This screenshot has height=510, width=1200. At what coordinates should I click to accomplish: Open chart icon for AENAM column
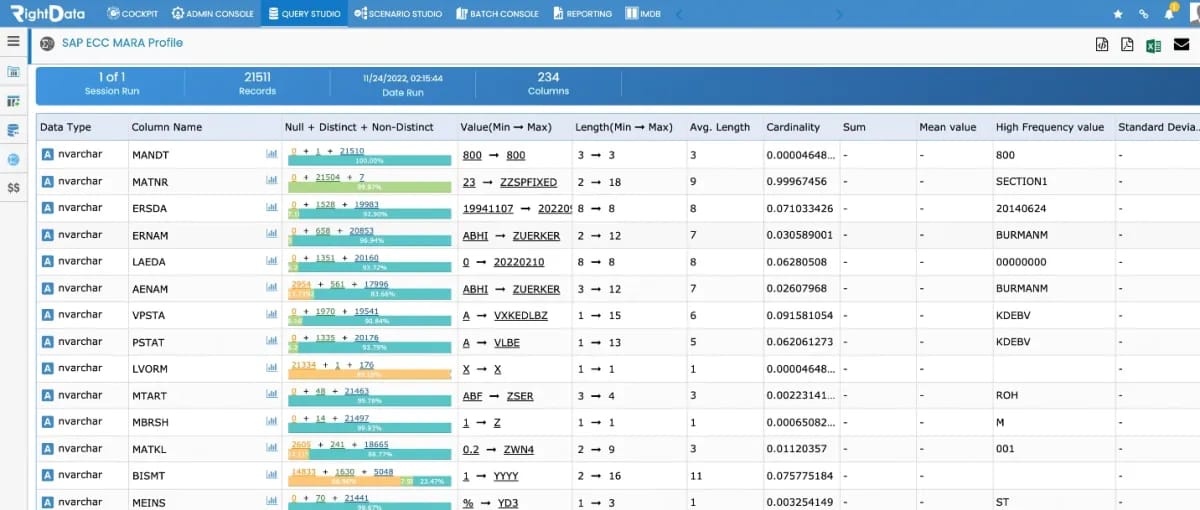coord(271,288)
